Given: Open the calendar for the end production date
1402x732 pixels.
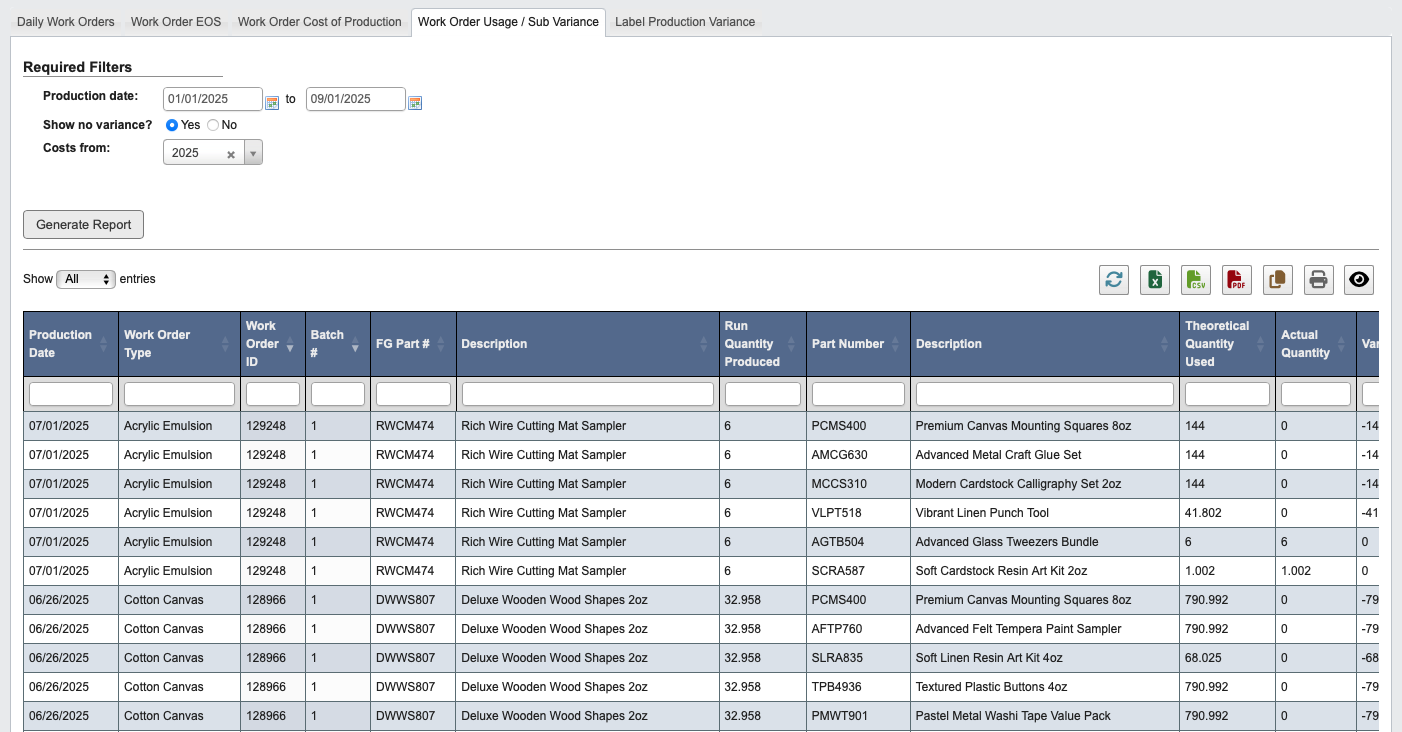Looking at the screenshot, I should 415,102.
